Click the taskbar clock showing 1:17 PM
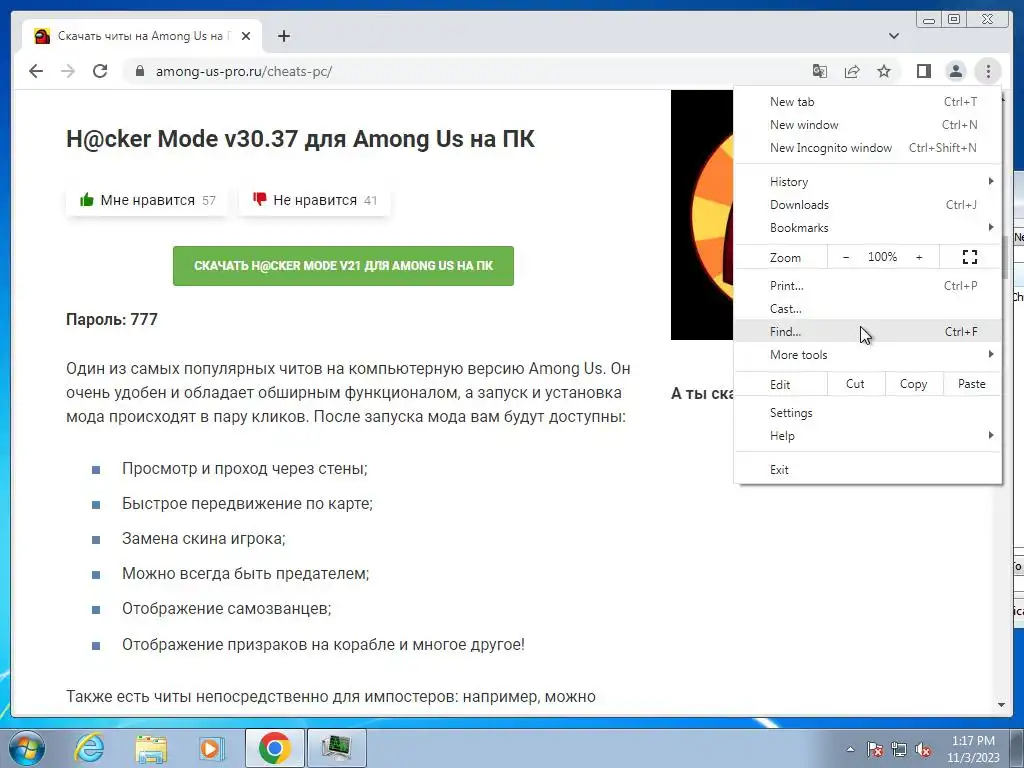1024x768 pixels. pos(973,749)
